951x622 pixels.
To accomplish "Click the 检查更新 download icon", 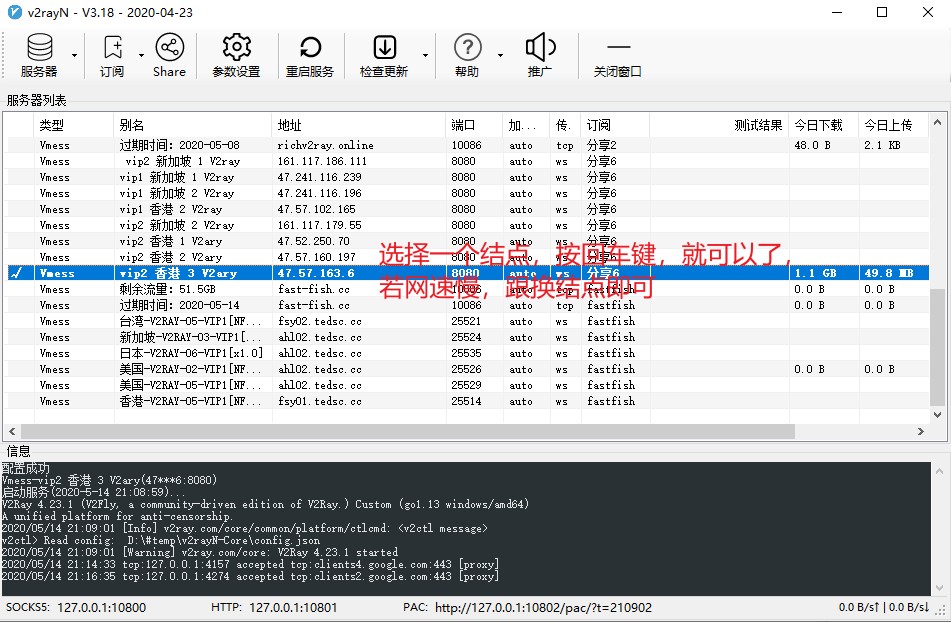I will point(384,55).
